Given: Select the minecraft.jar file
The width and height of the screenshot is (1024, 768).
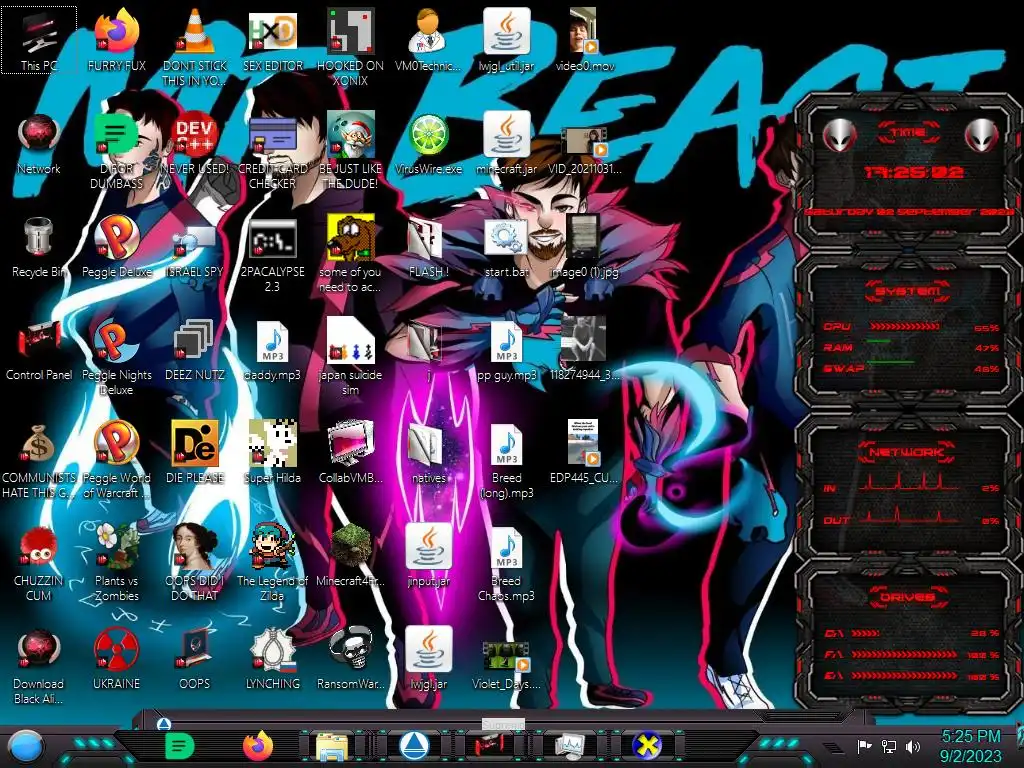Looking at the screenshot, I should tap(506, 144).
